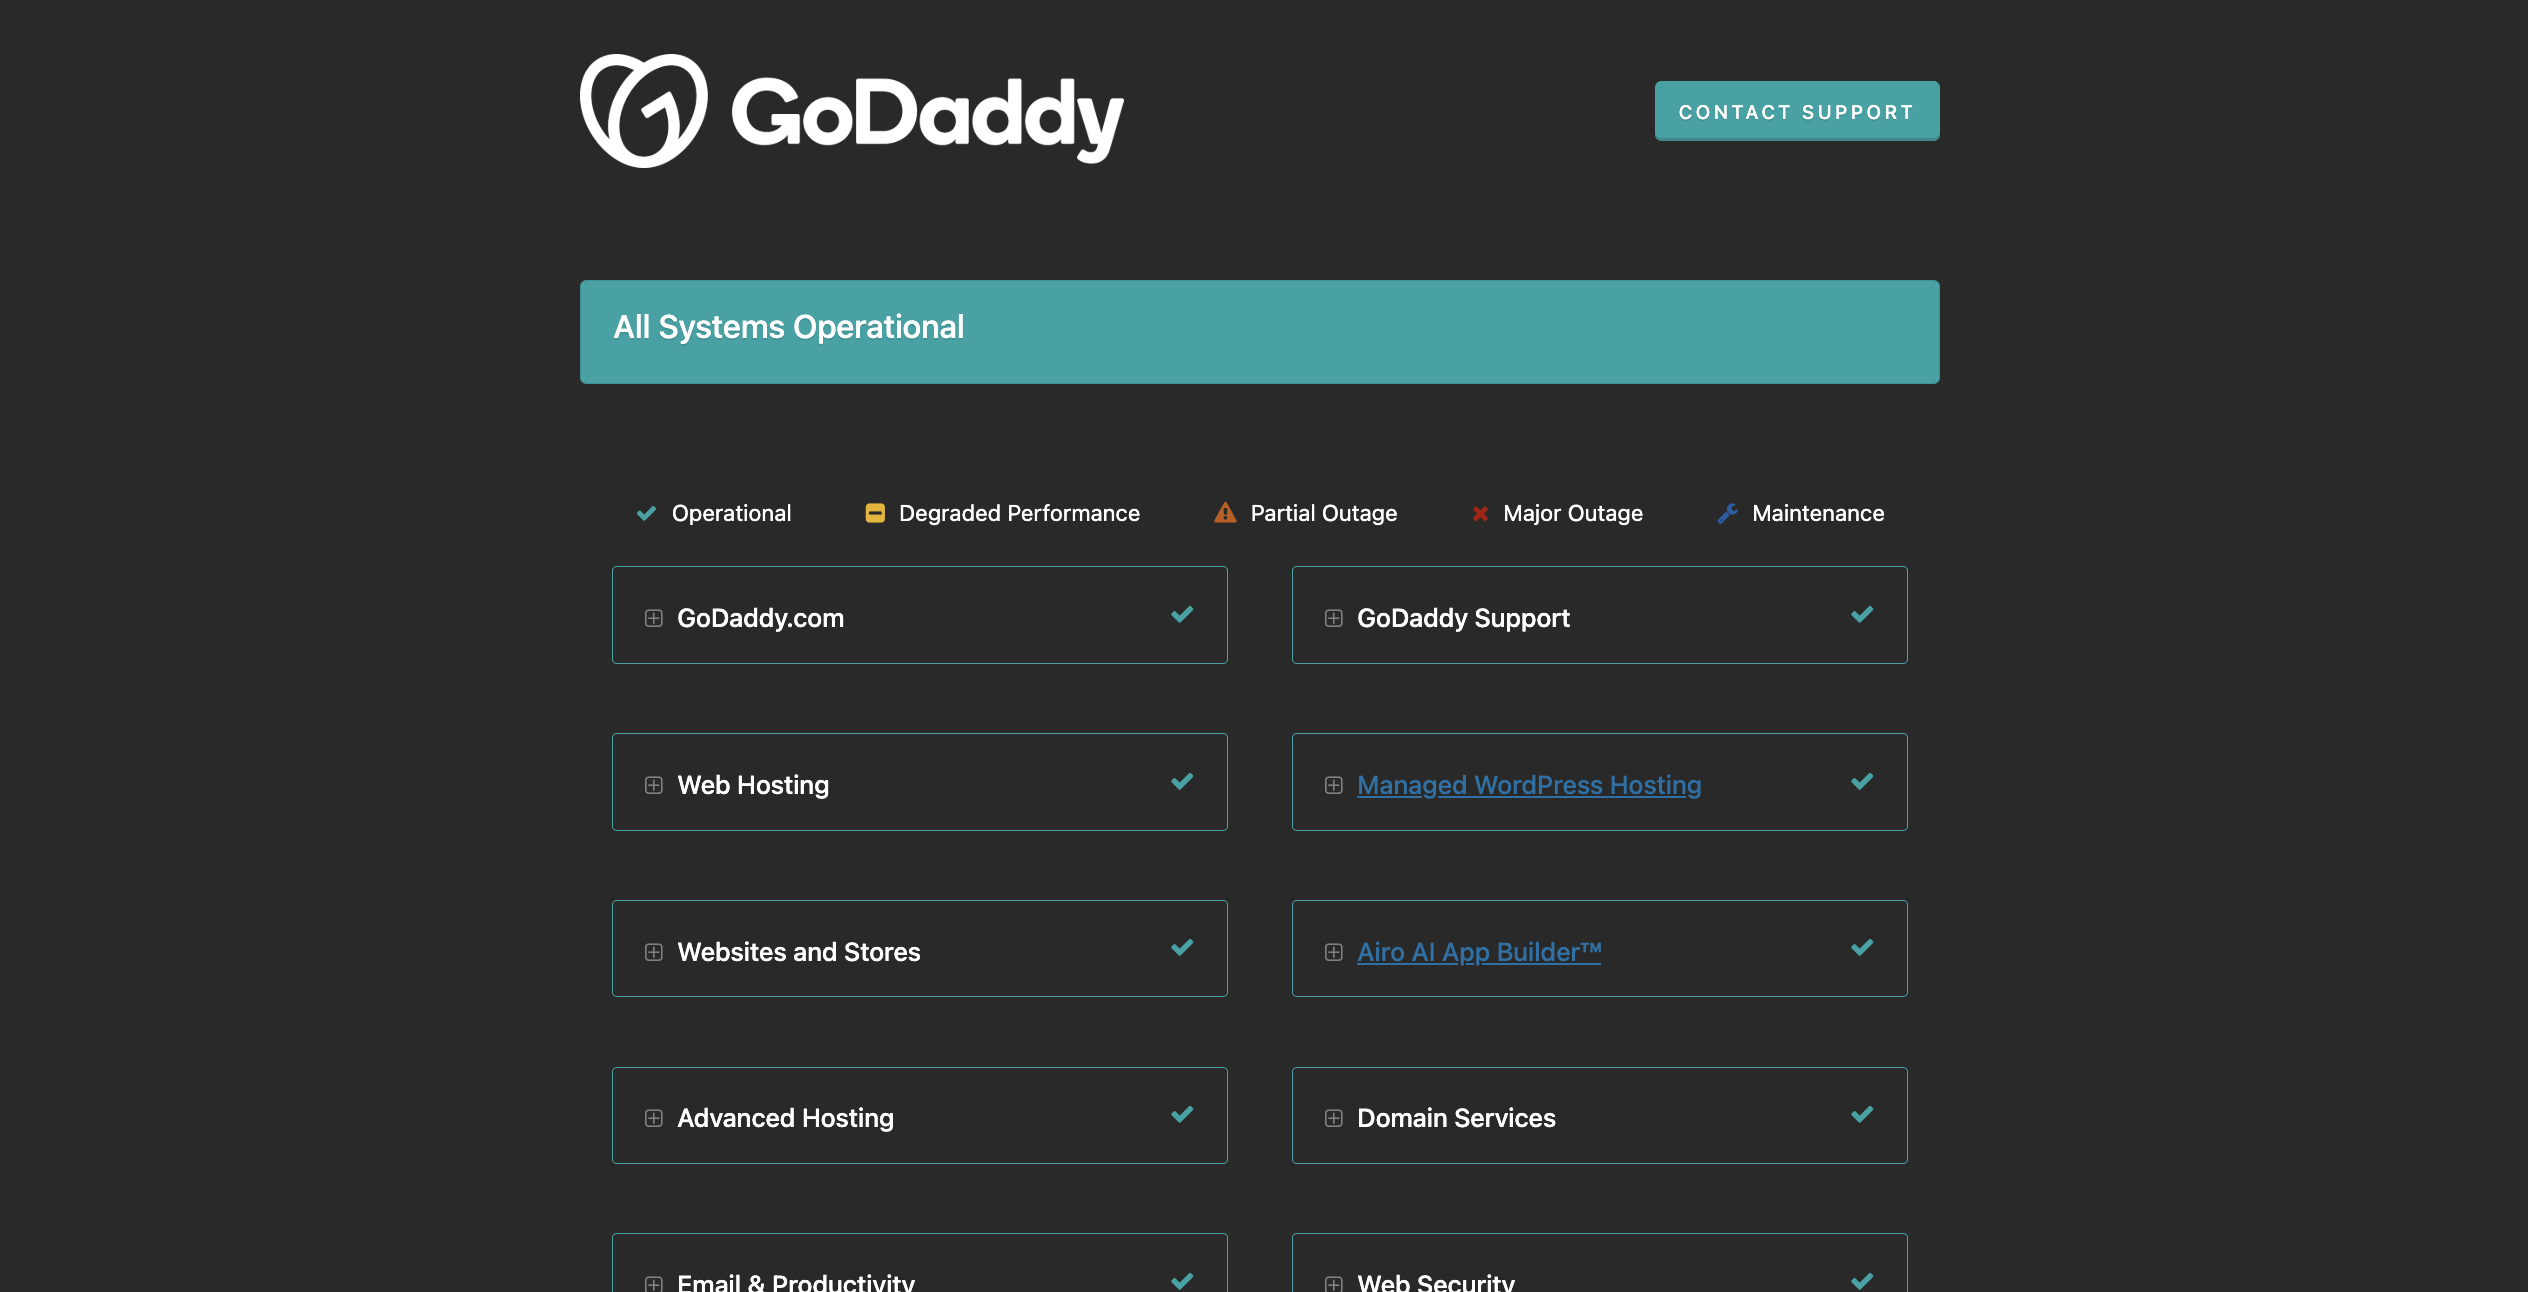The image size is (2528, 1292).
Task: Expand the Advanced Hosting group
Action: pos(654,1118)
